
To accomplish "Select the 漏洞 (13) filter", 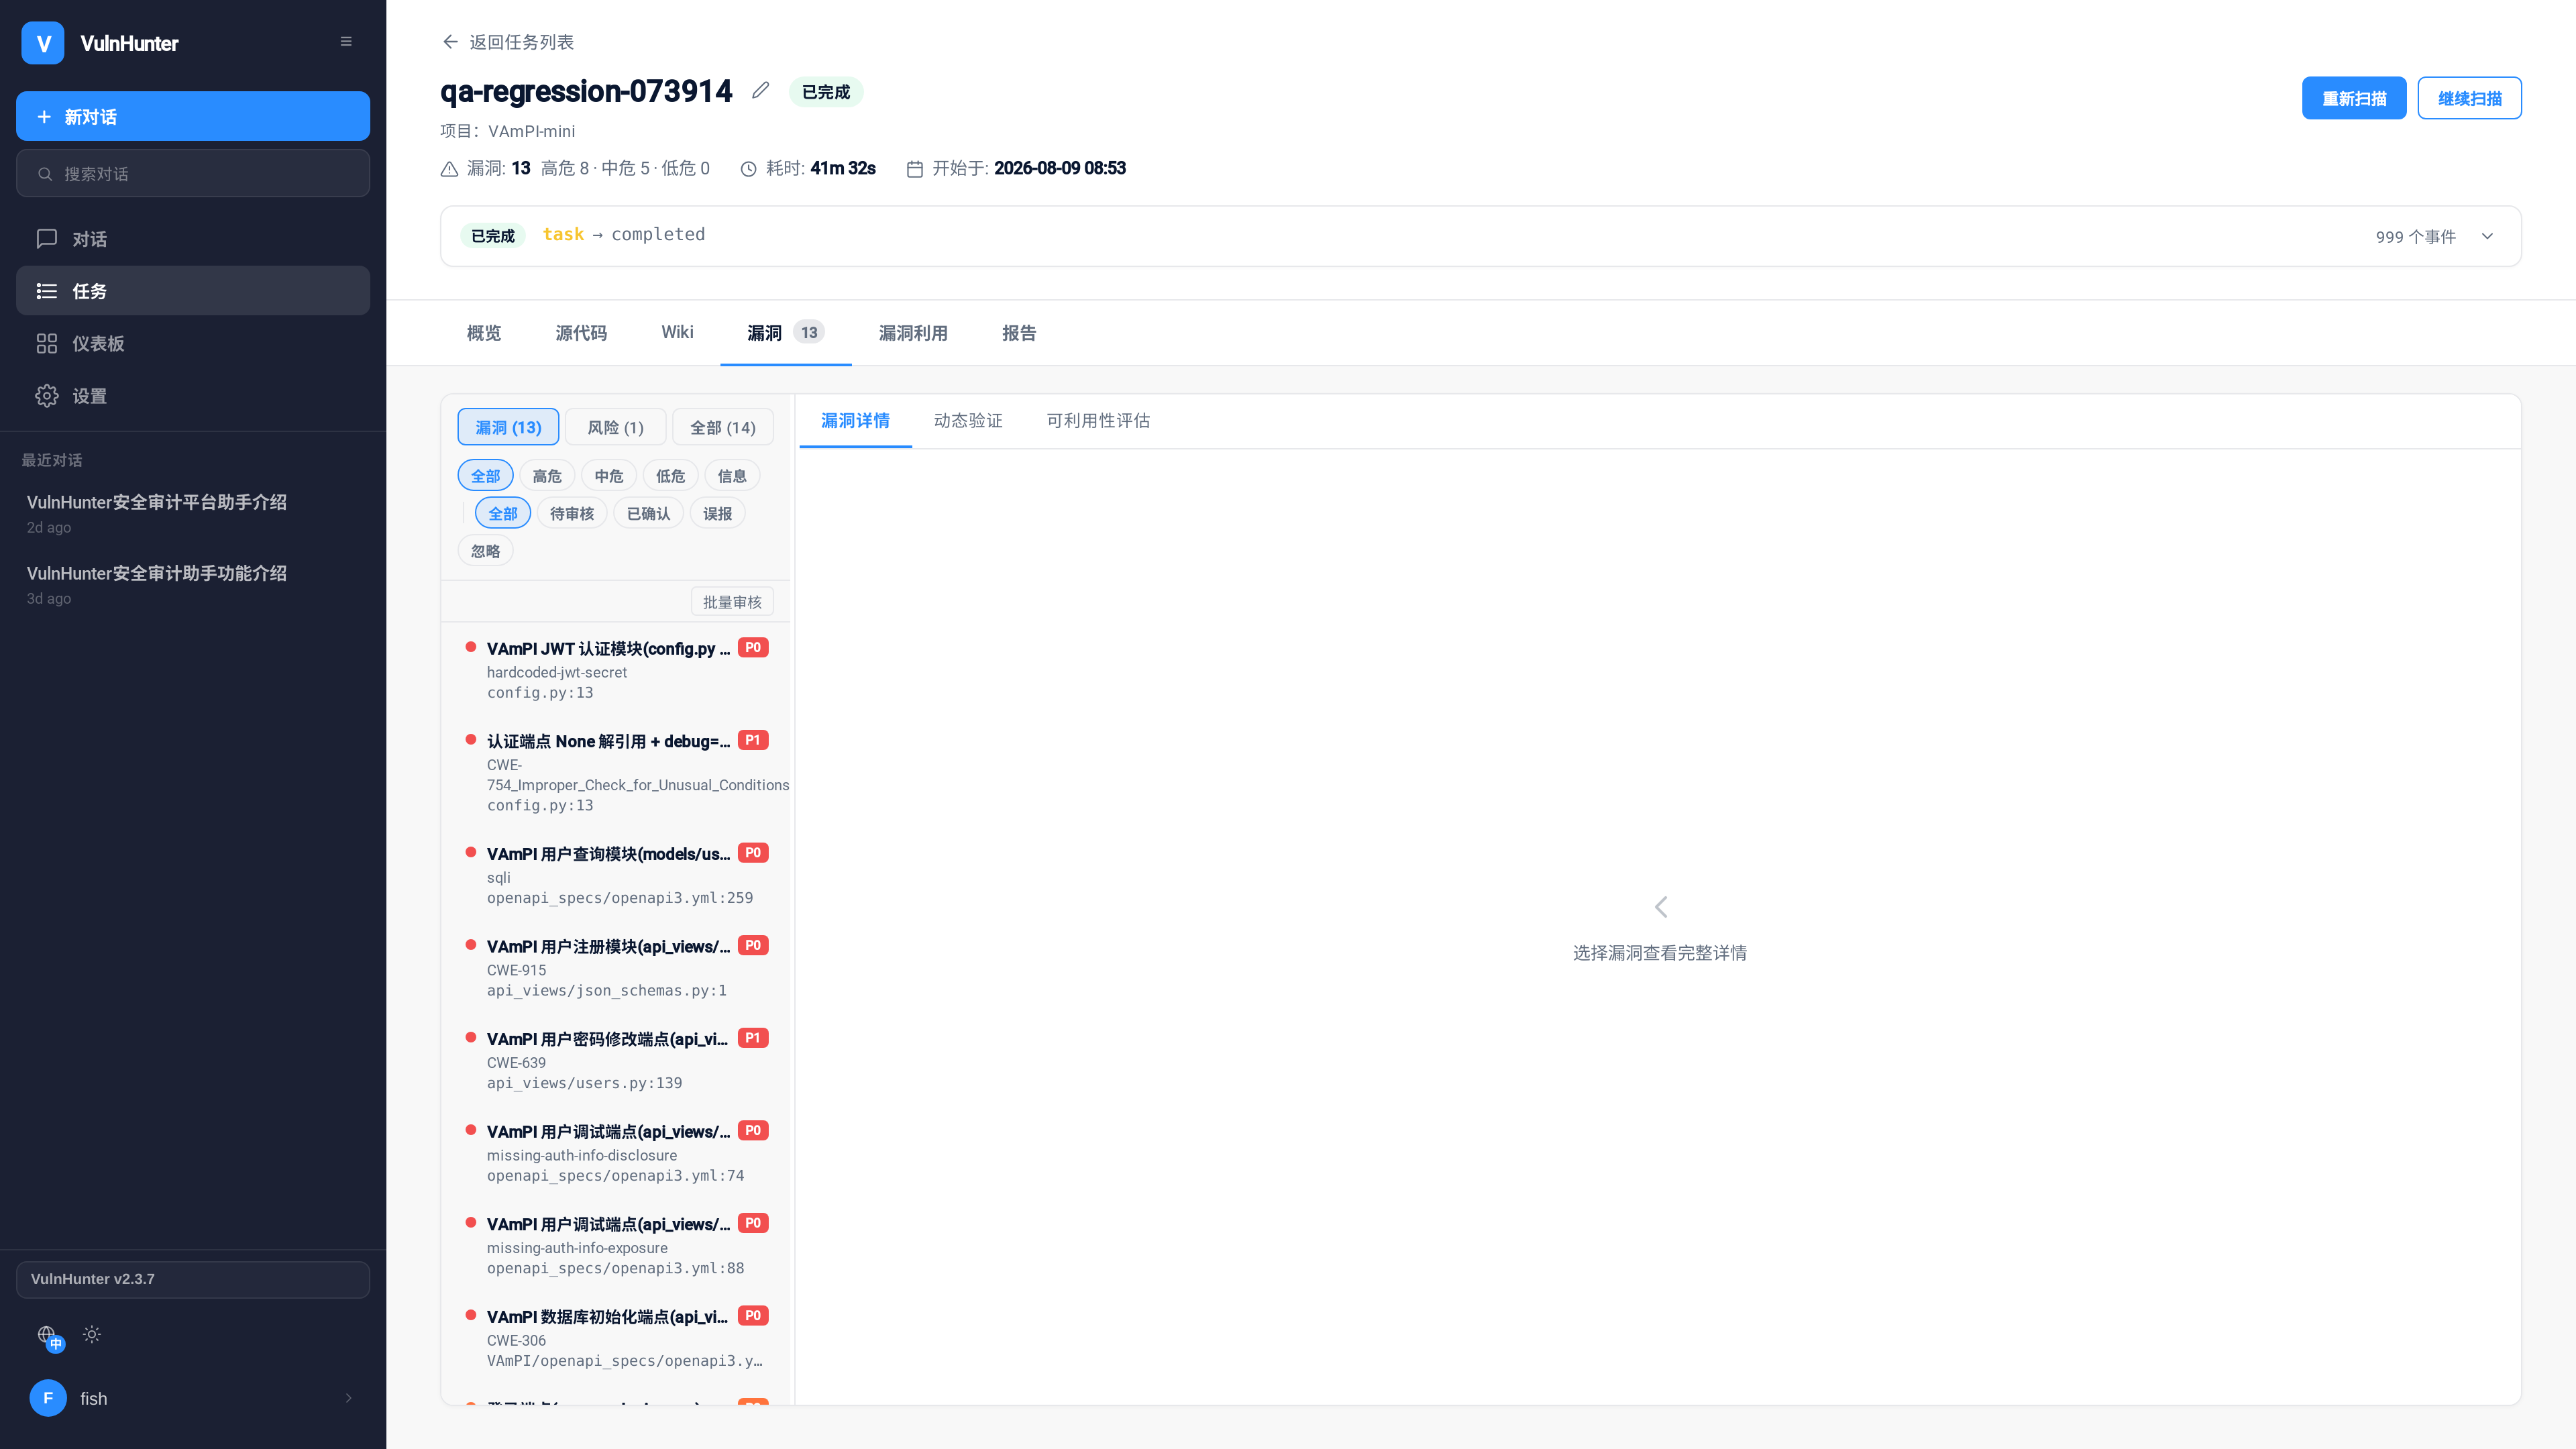I will [508, 427].
